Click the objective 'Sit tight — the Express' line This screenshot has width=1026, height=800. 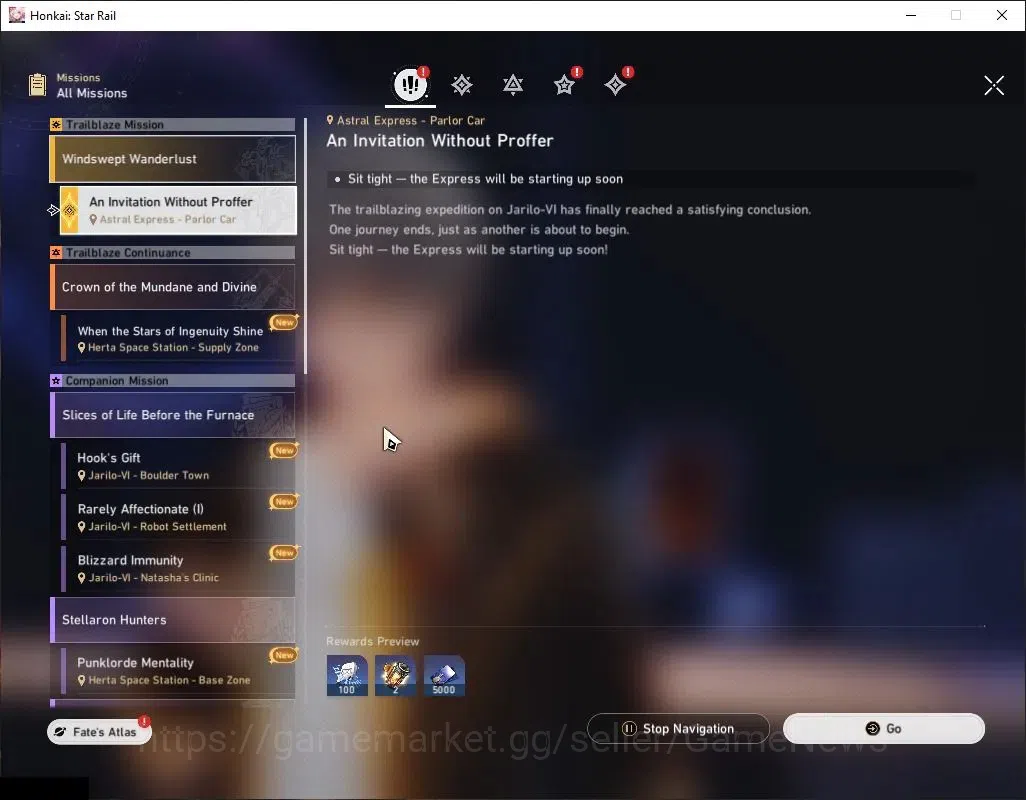486,179
